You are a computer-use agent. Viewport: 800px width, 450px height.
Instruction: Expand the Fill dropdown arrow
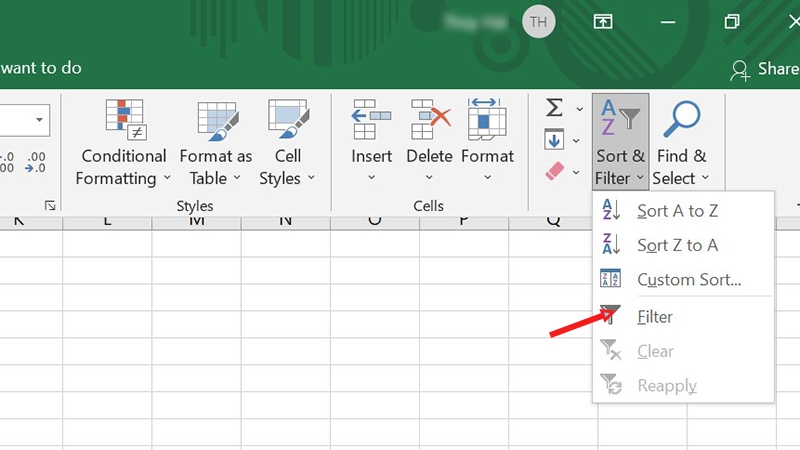576,140
